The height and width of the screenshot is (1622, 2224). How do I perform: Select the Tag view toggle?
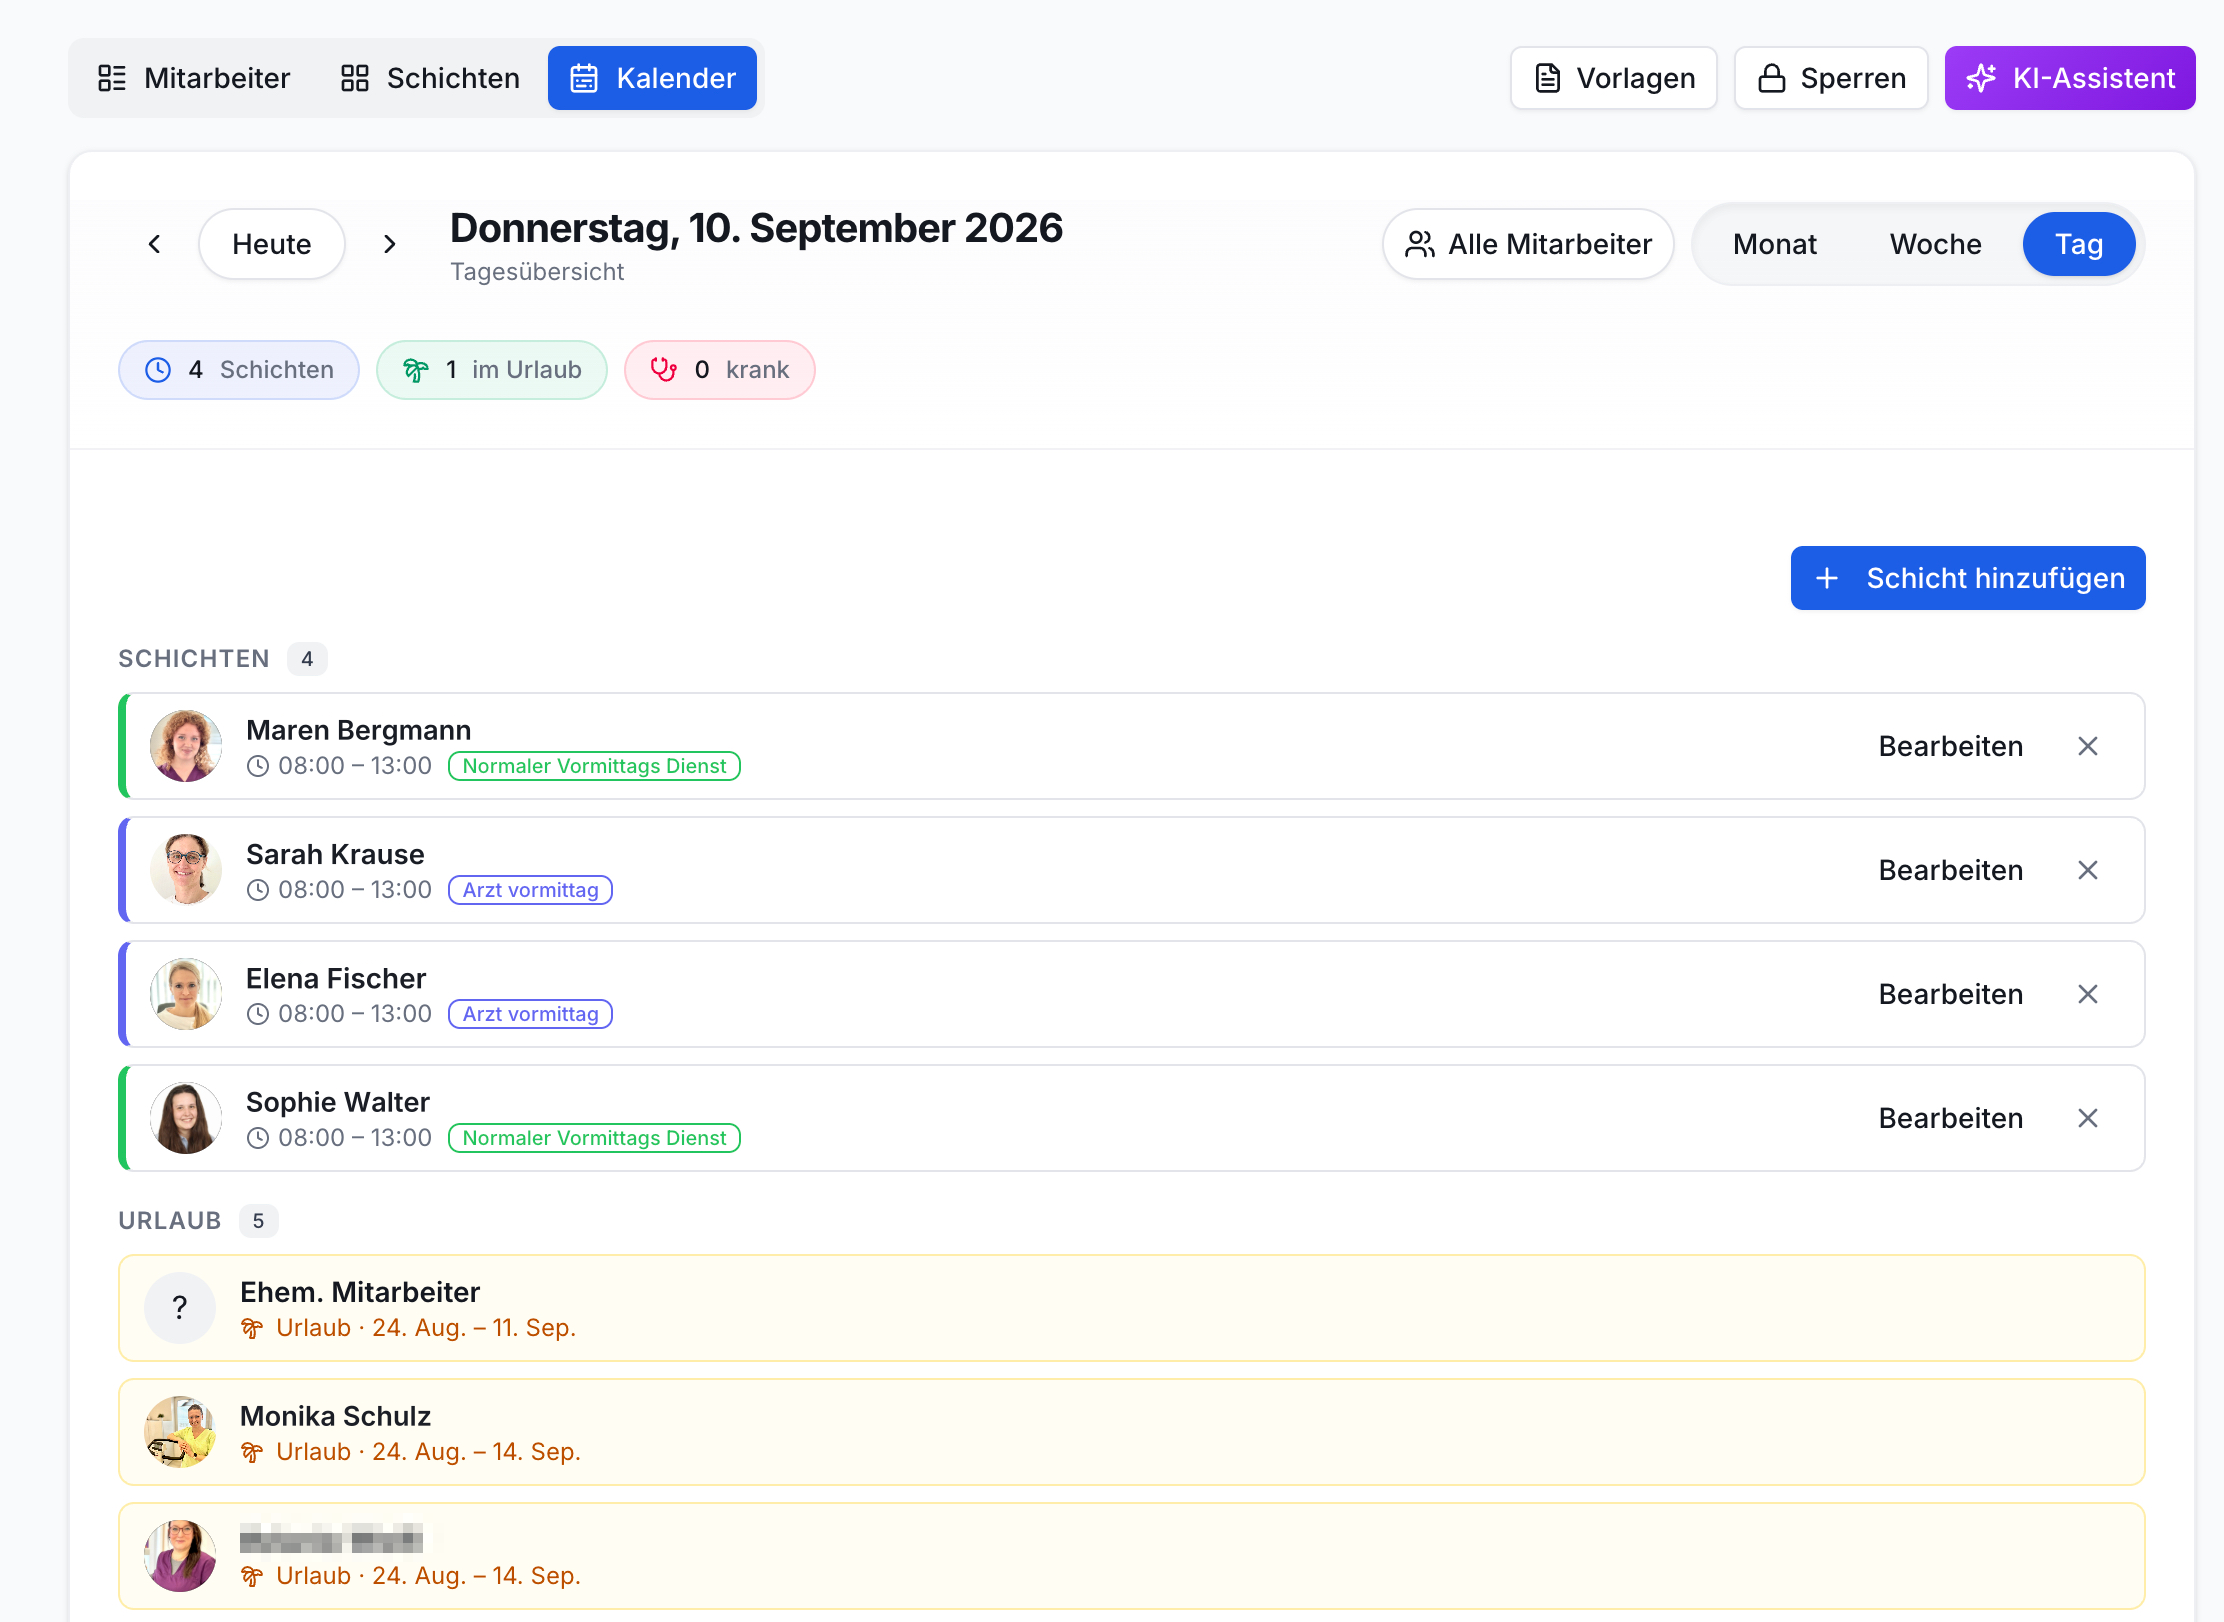(x=2079, y=244)
